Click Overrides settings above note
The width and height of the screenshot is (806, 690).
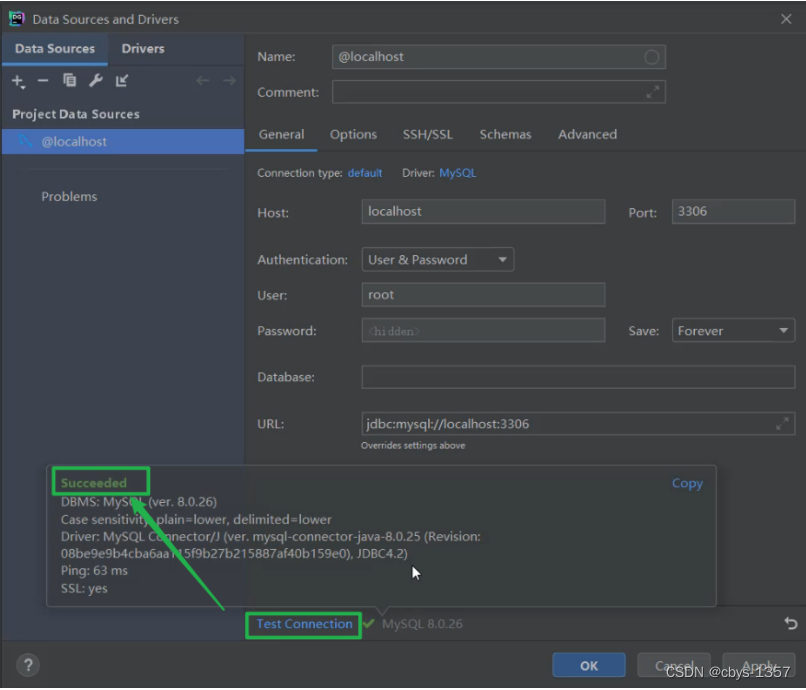pos(413,446)
